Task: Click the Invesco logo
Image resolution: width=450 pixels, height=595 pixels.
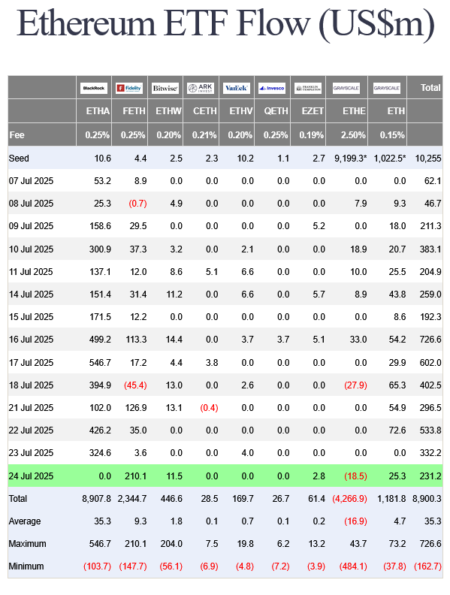Action: coord(272,88)
